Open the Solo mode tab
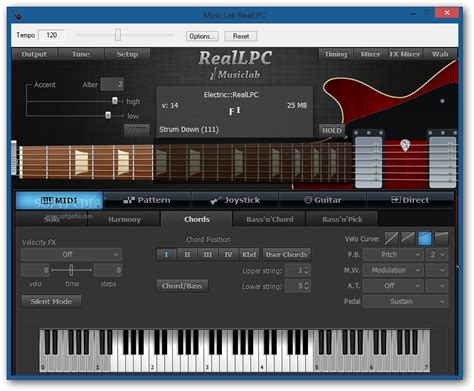This screenshot has height=391, width=474. click(51, 219)
